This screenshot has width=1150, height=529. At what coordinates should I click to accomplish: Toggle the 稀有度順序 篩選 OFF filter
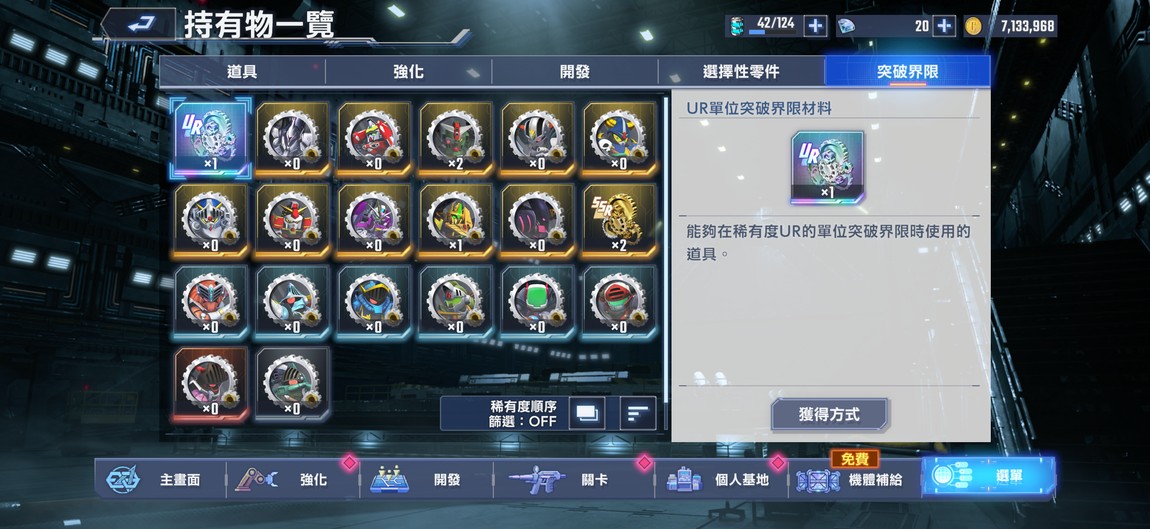click(x=523, y=414)
